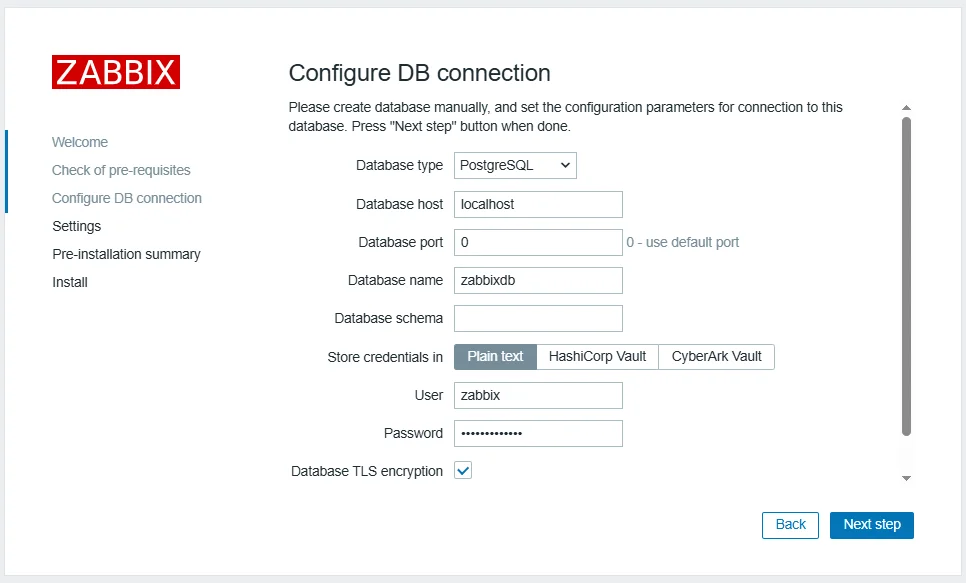
Task: Select the Settings step in sidebar
Action: 76,226
